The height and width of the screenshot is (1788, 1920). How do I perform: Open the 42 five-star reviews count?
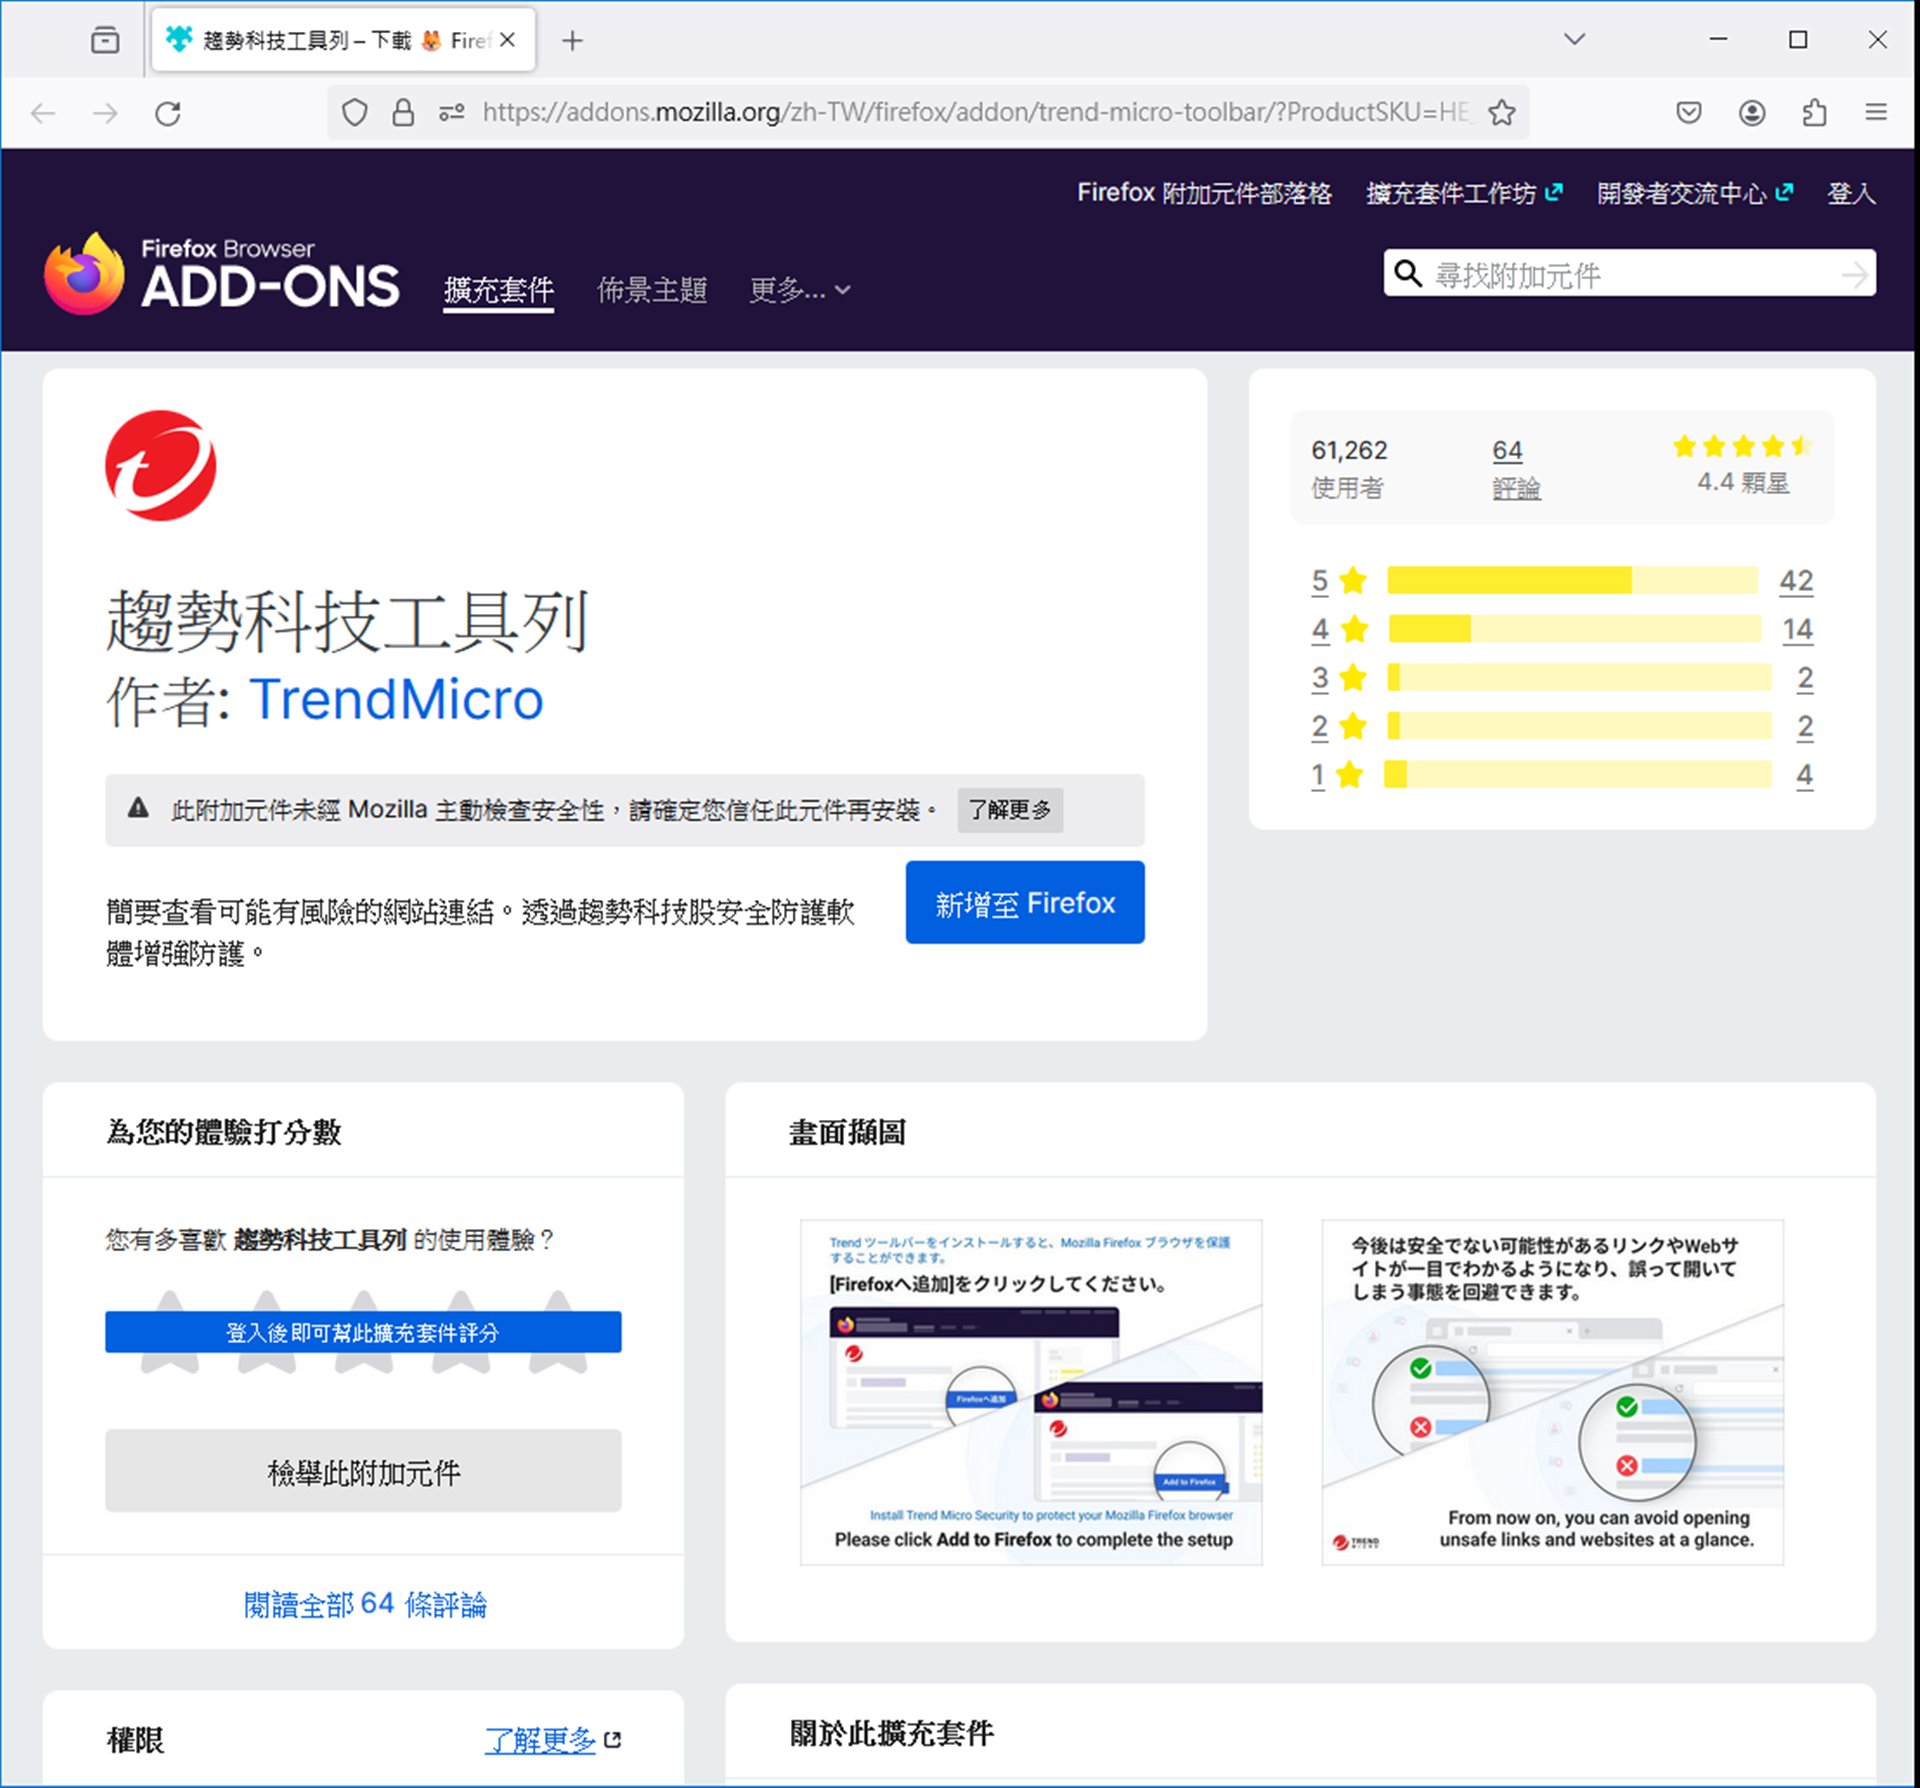[x=1796, y=581]
